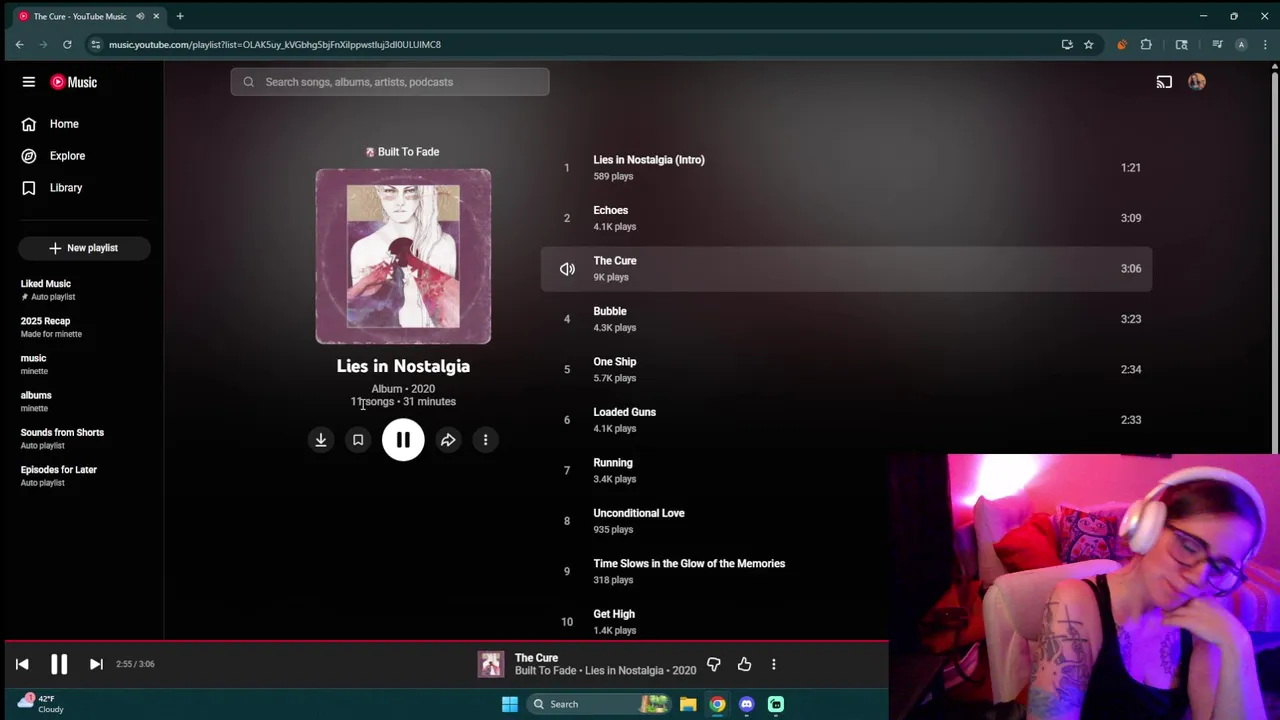Open the account avatar menu

[1197, 82]
